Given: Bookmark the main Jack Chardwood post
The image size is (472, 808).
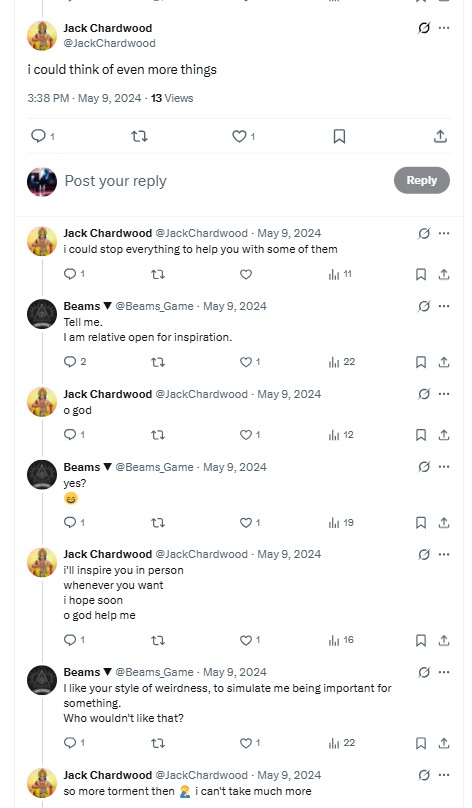Looking at the screenshot, I should pos(339,136).
